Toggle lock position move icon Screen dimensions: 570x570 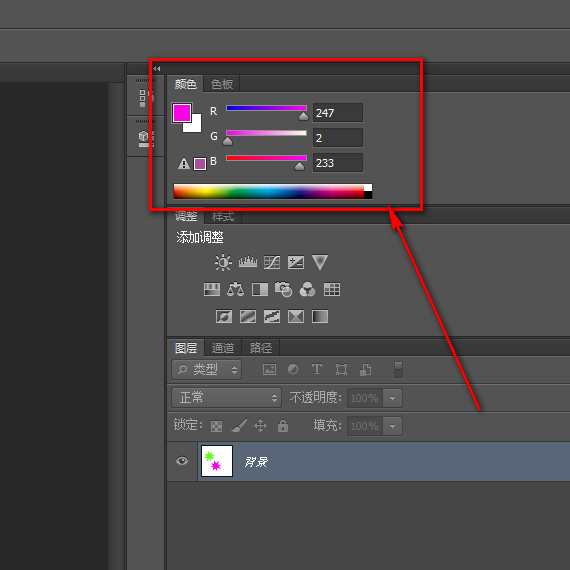(x=261, y=425)
